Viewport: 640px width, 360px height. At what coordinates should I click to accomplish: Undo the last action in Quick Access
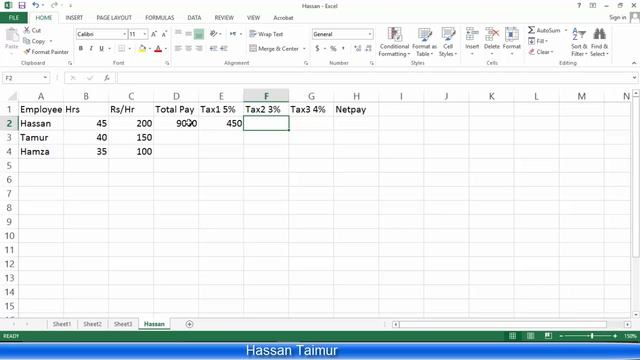[x=36, y=5]
